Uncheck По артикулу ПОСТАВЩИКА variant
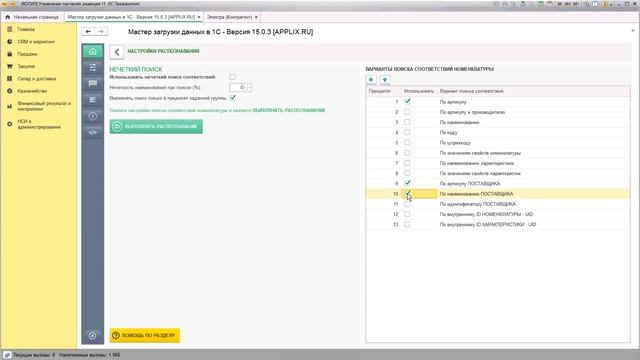The width and height of the screenshot is (640, 360). [x=407, y=183]
